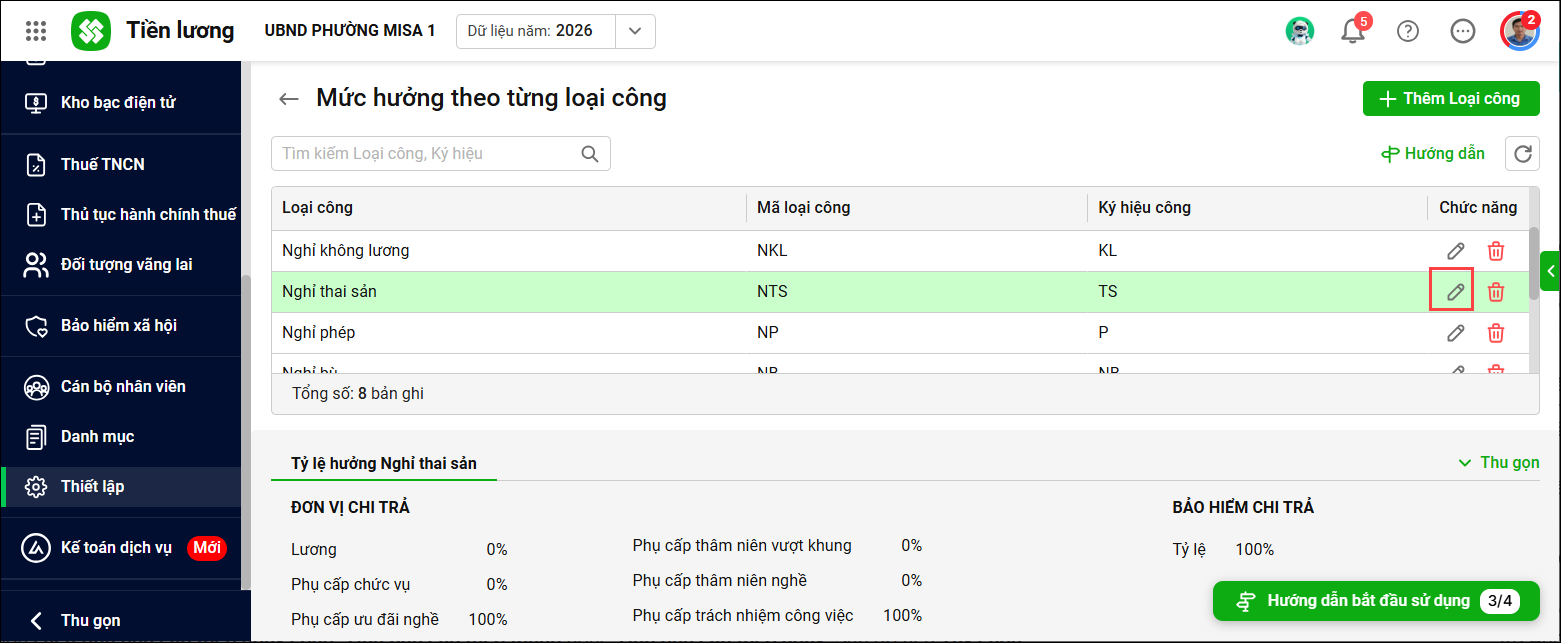Image resolution: width=1561 pixels, height=643 pixels.
Task: Click the refresh icon beside Hướng dẫn
Action: [1523, 153]
